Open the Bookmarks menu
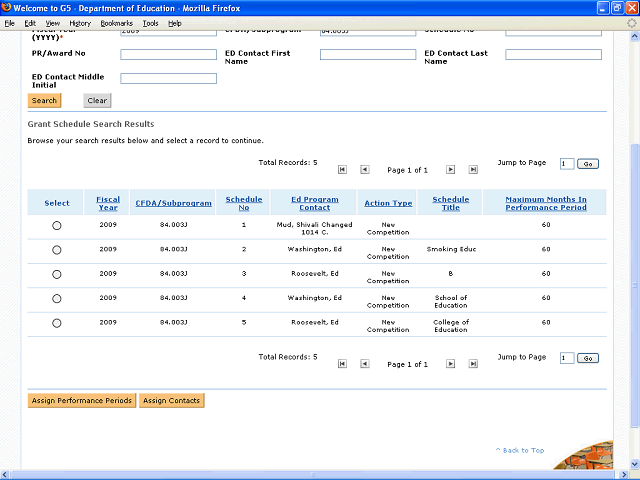Viewport: 640px width, 480px height. pyautogui.click(x=115, y=22)
